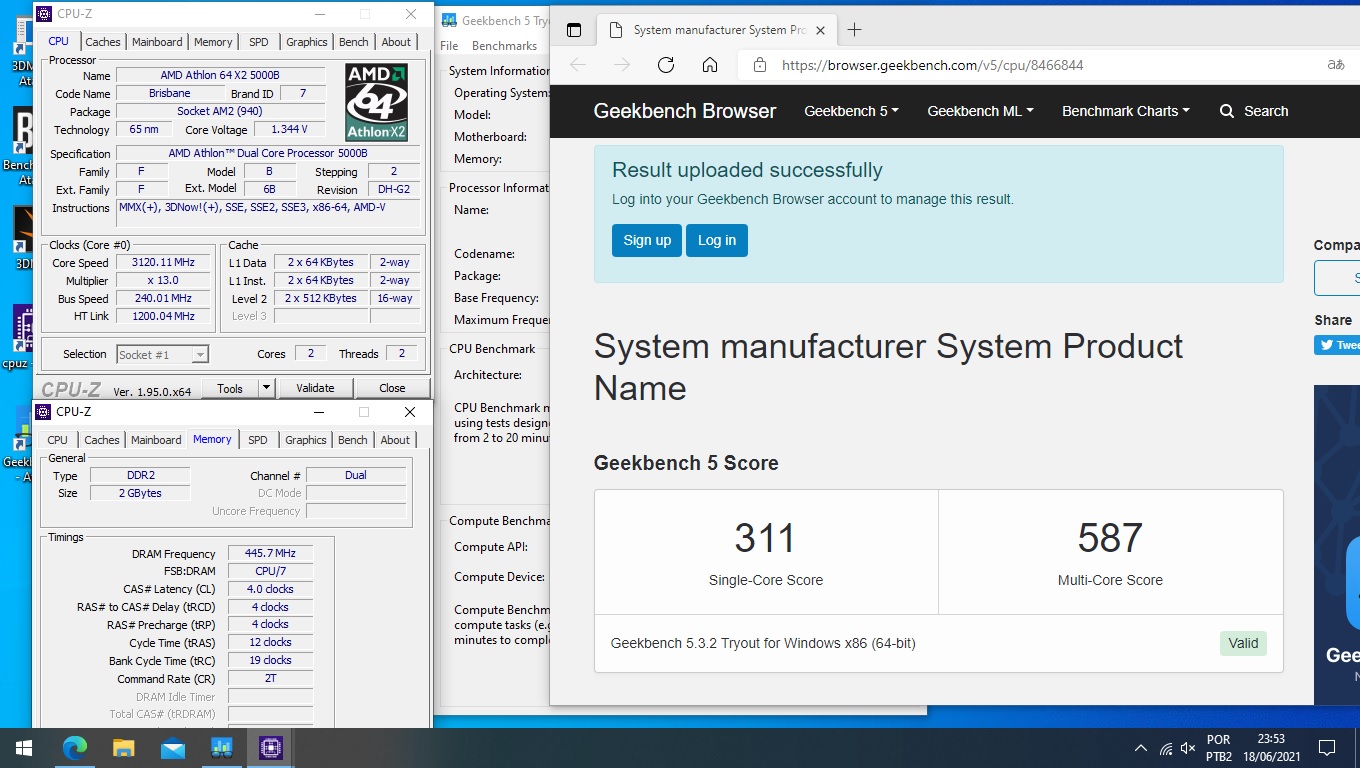Open Mainboard tab in top CPU-Z window
This screenshot has height=768, width=1360.
[x=157, y=42]
